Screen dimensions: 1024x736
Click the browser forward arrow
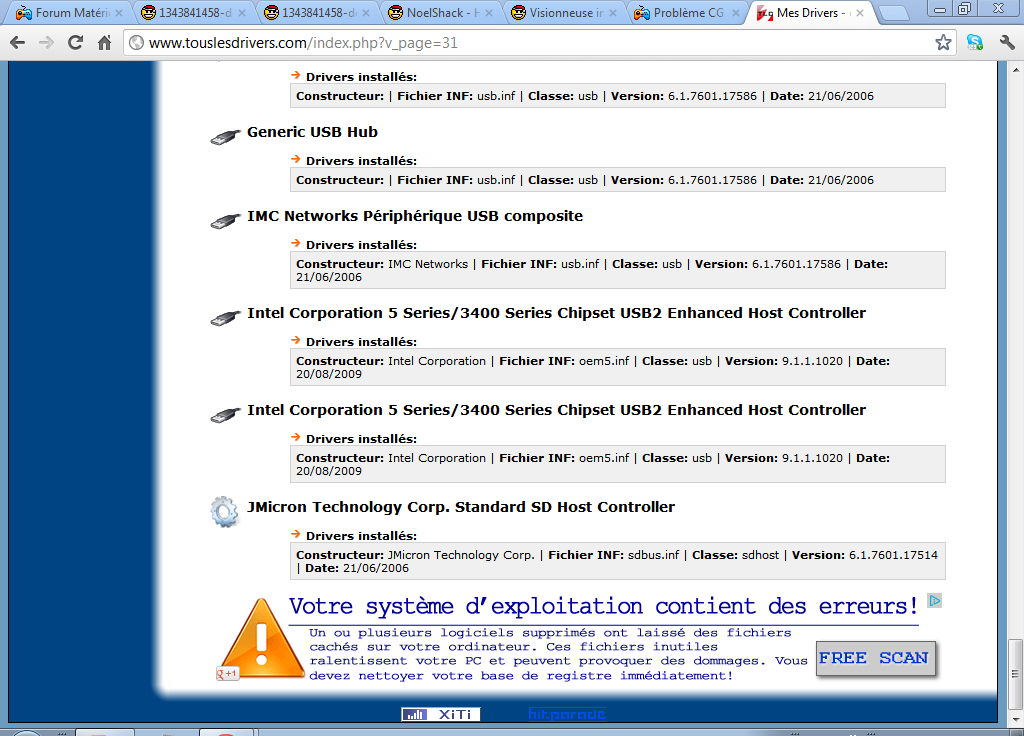tap(46, 43)
